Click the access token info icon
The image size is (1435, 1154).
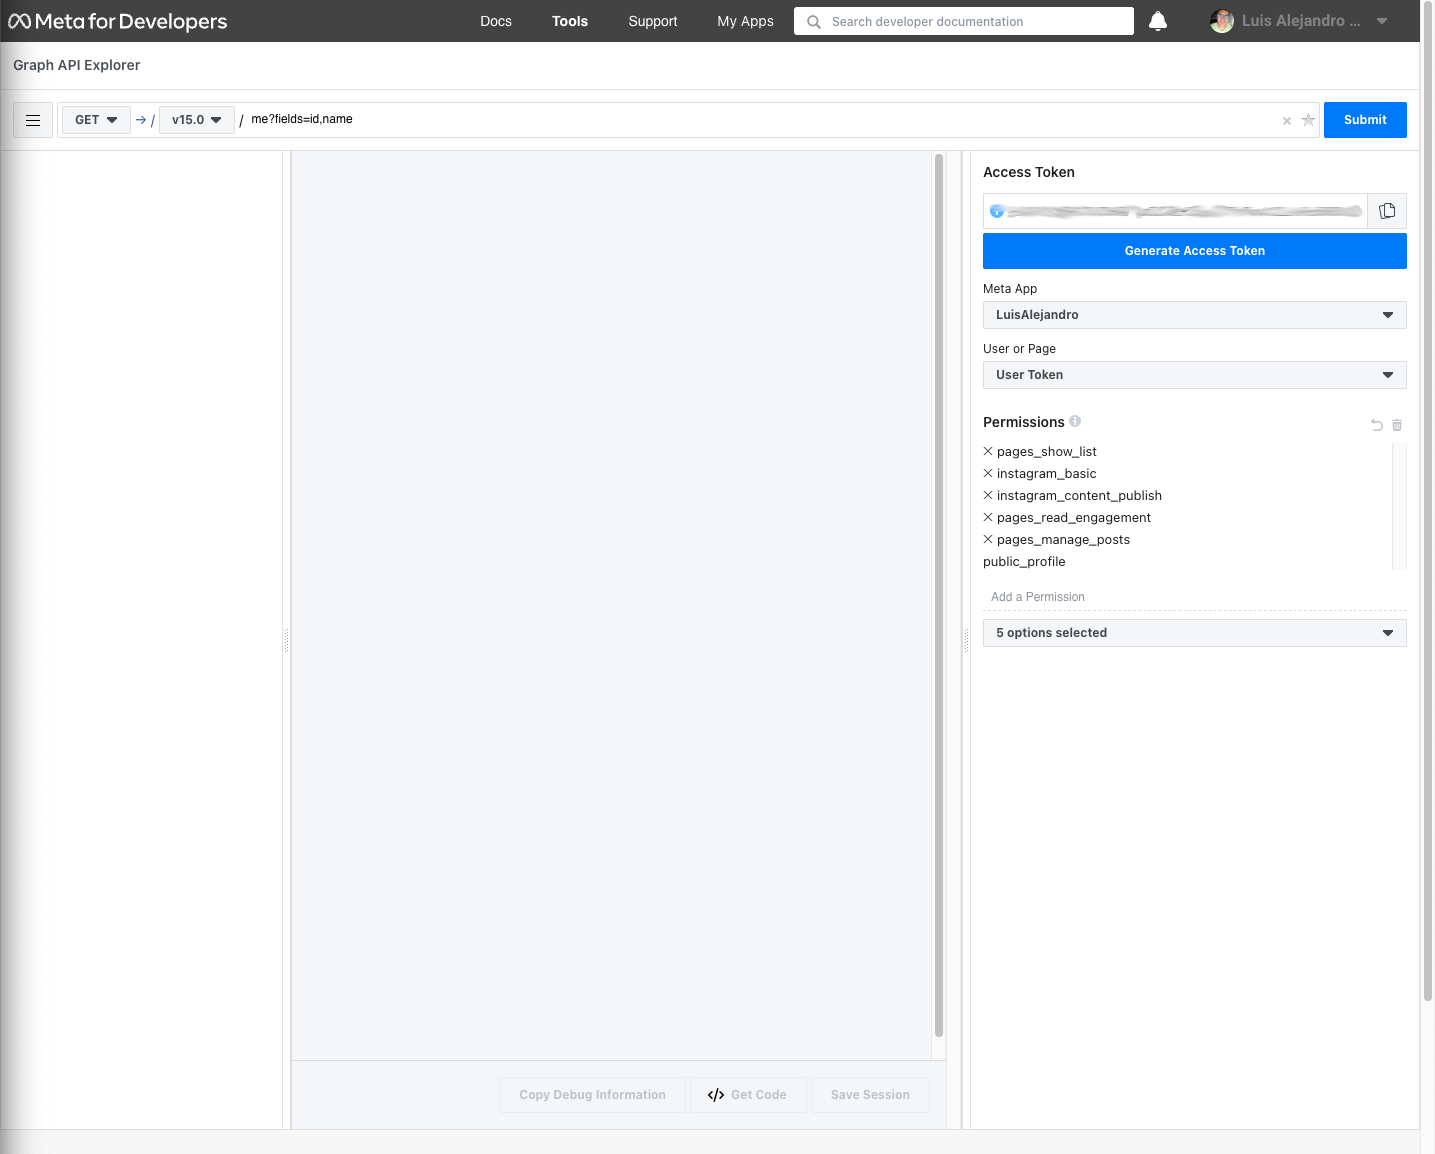coord(997,211)
